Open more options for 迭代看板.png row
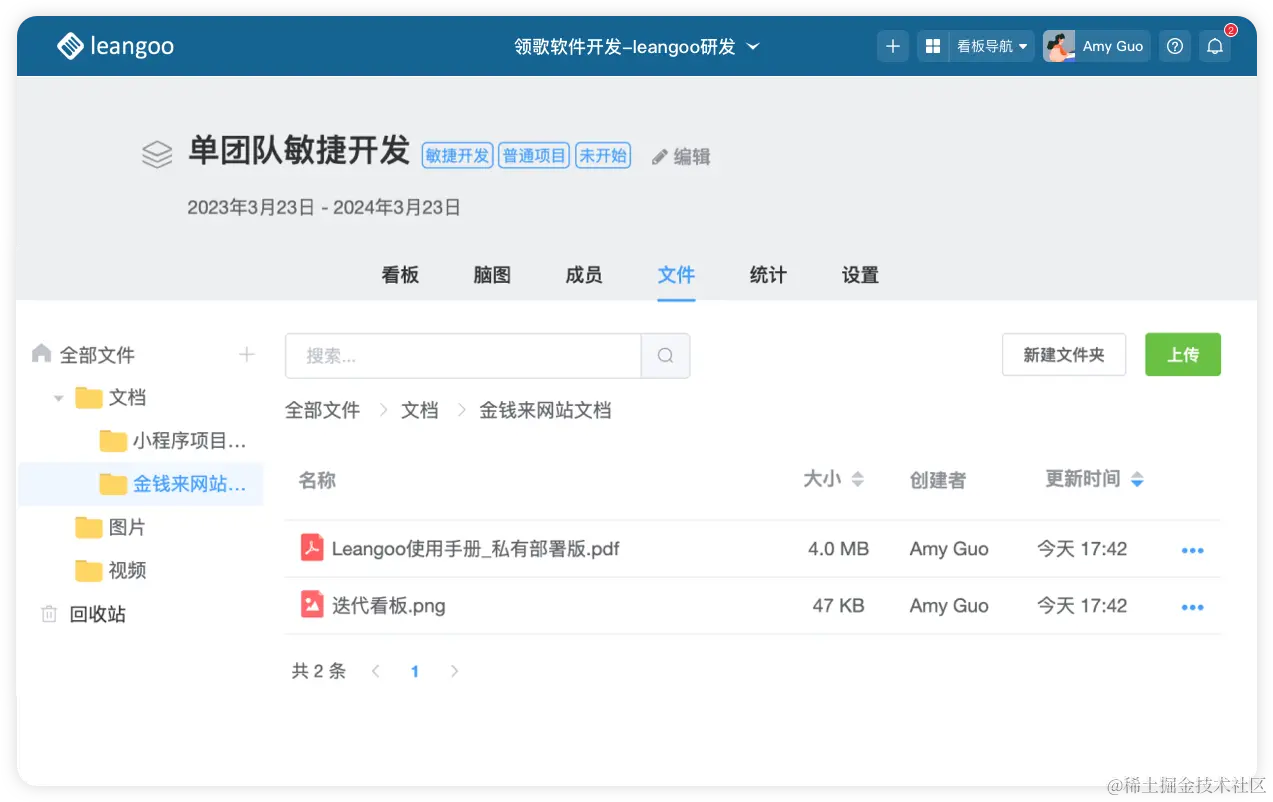Viewport: 1273px width, 802px height. coord(1192,607)
